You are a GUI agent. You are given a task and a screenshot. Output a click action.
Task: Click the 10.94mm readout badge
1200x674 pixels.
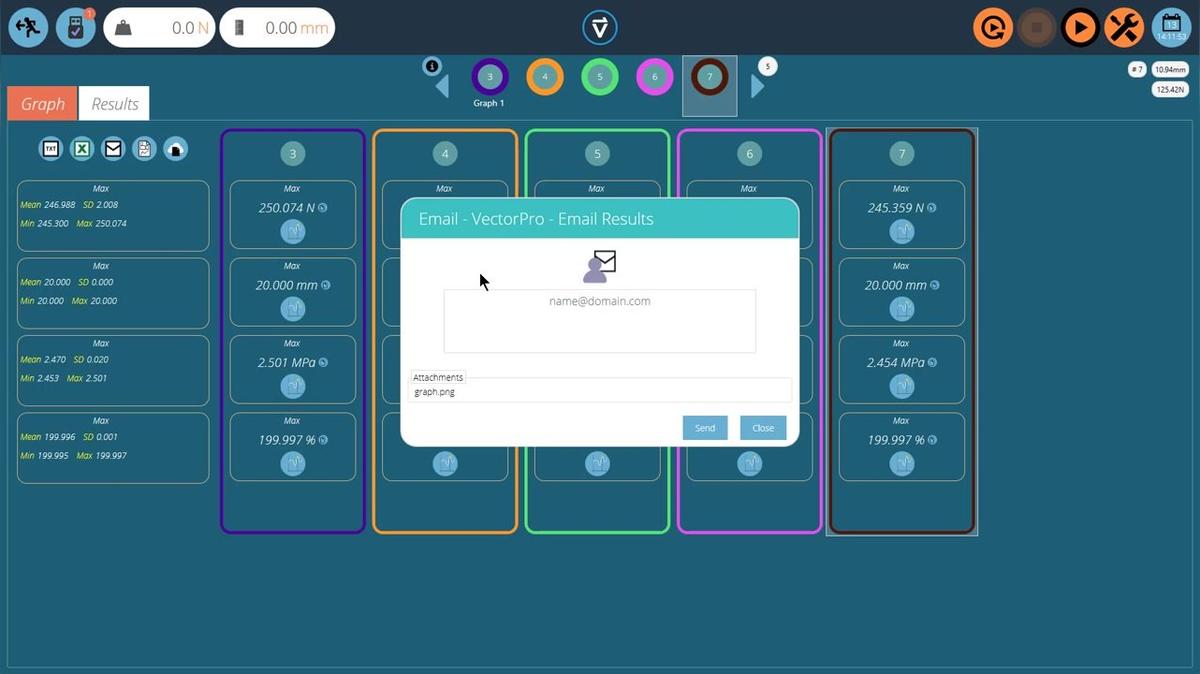click(1170, 69)
